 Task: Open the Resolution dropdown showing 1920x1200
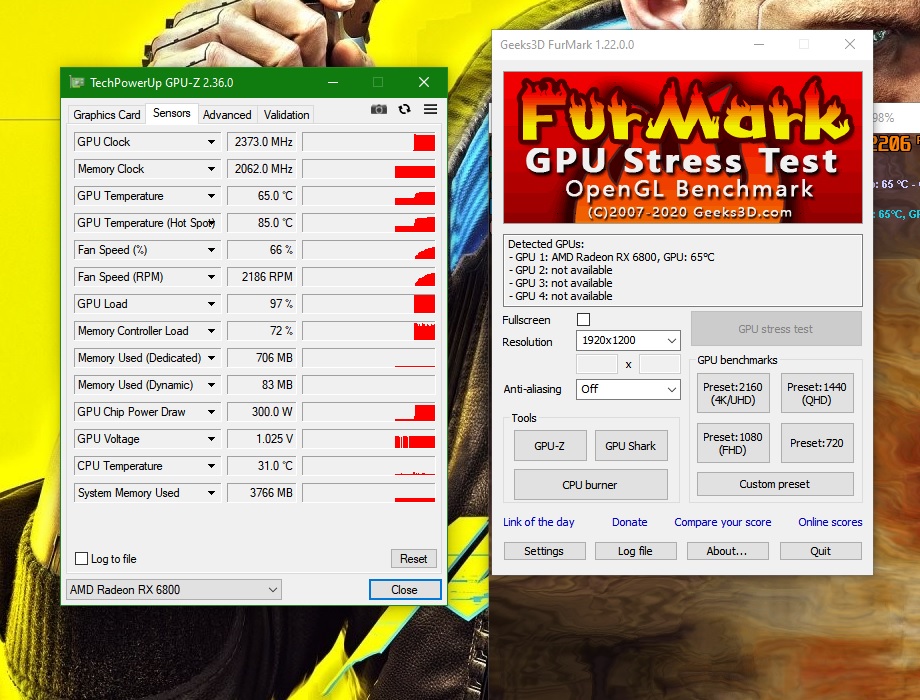[x=627, y=340]
